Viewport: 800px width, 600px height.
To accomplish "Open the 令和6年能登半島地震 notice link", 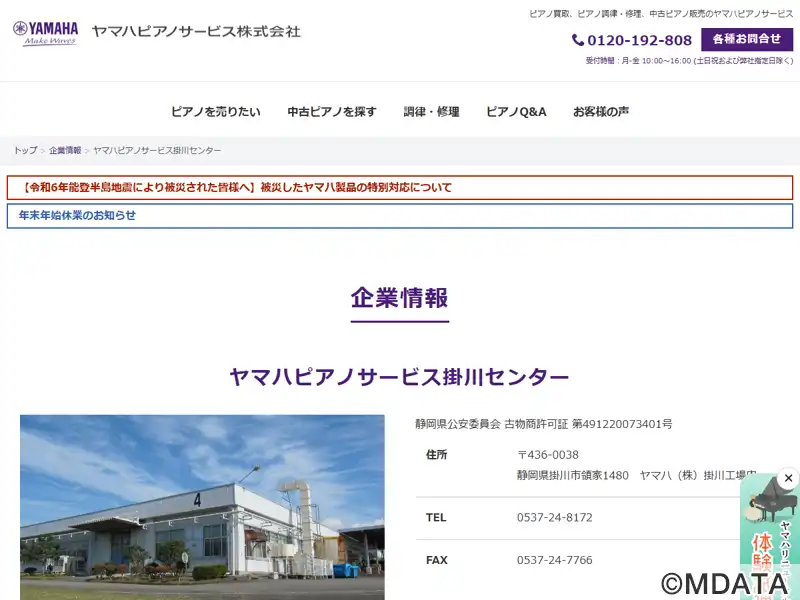I will [x=400, y=187].
